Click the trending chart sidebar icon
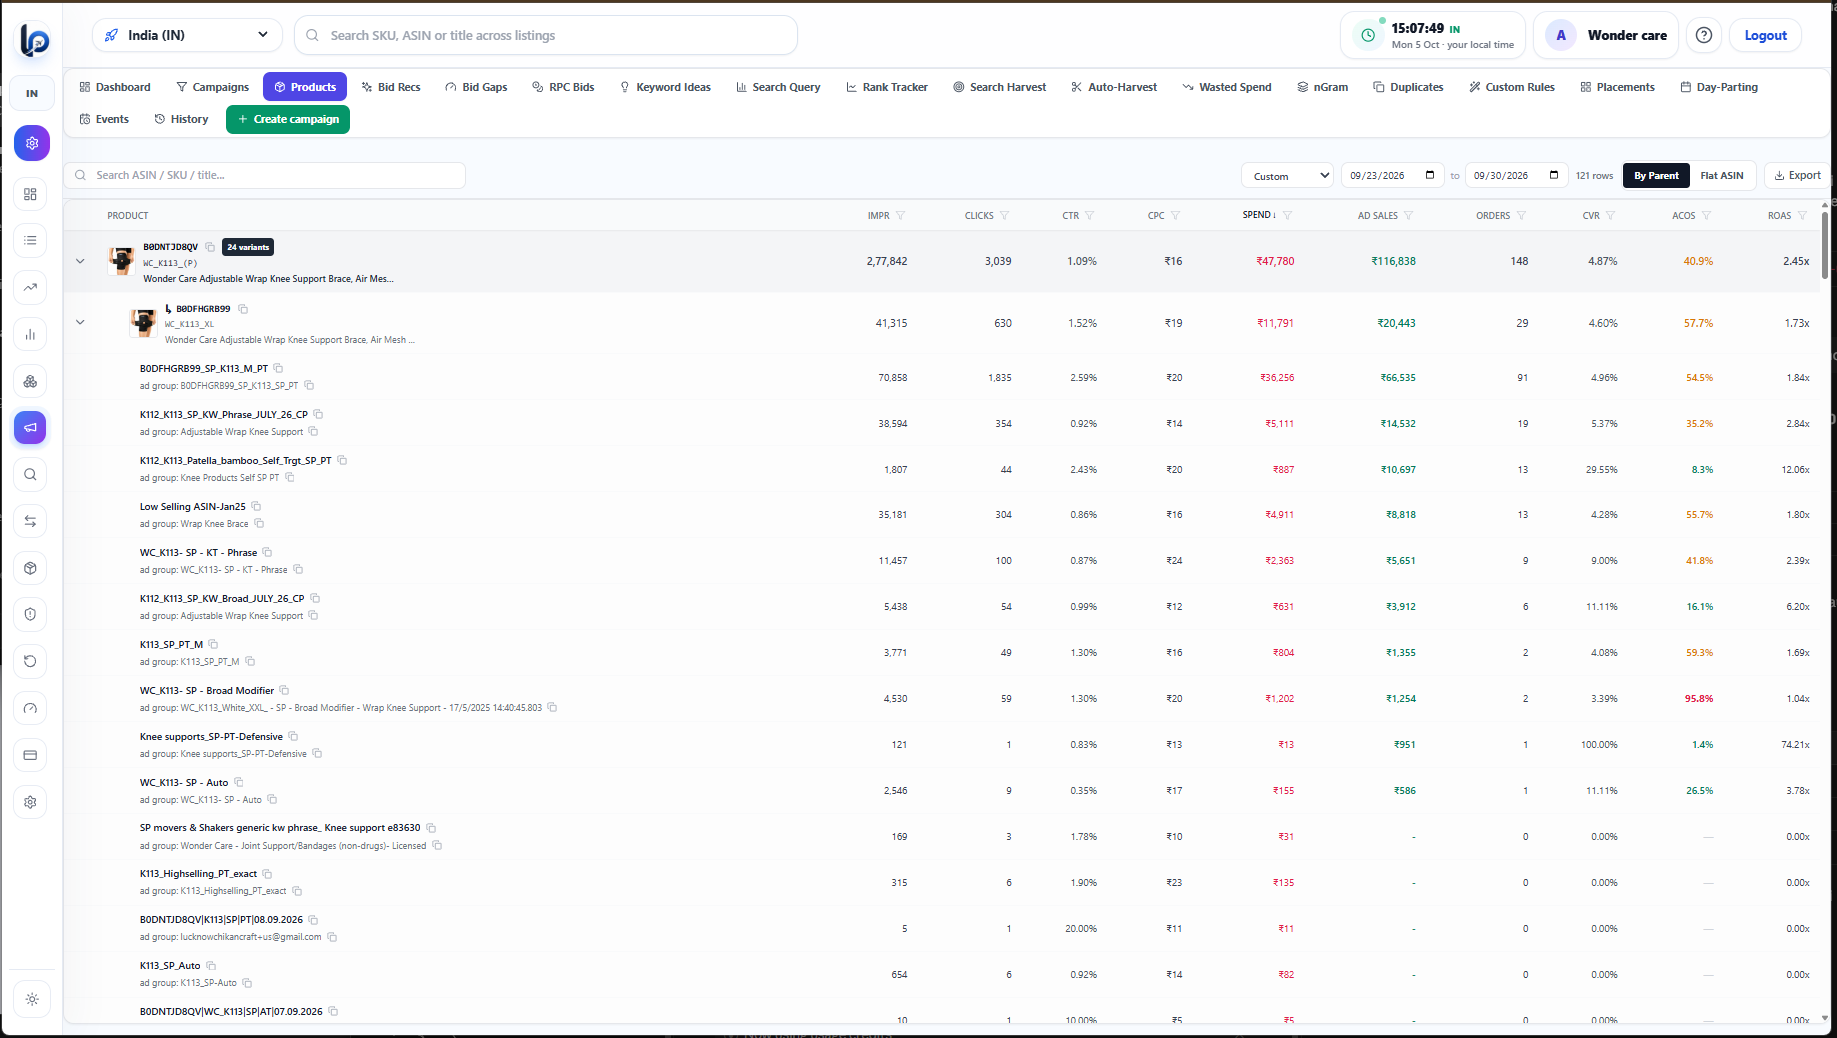 point(31,287)
